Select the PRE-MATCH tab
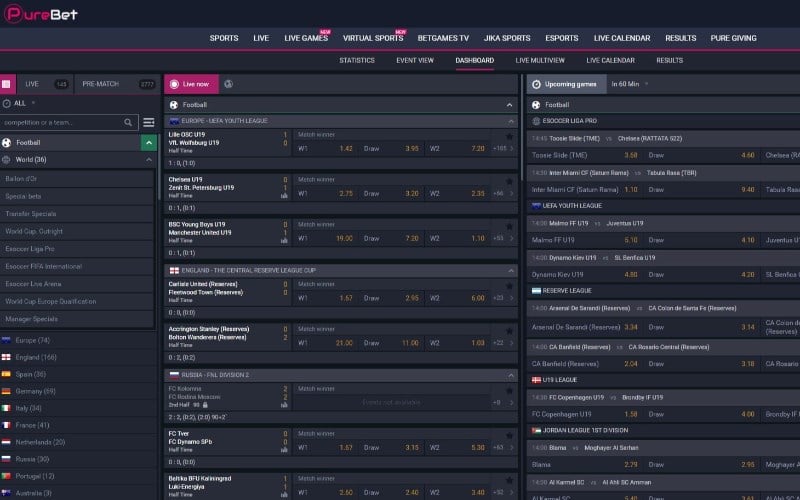 (117, 84)
